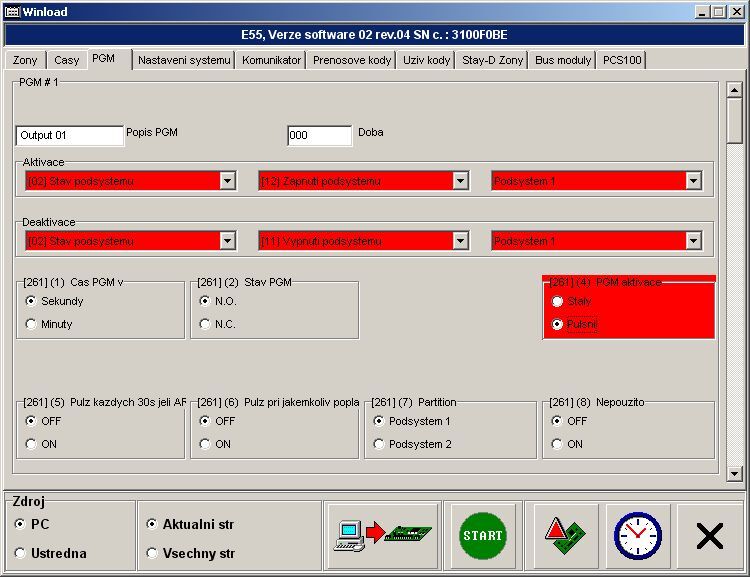Click the Winload title bar icon
The height and width of the screenshot is (577, 750).
[11, 11]
